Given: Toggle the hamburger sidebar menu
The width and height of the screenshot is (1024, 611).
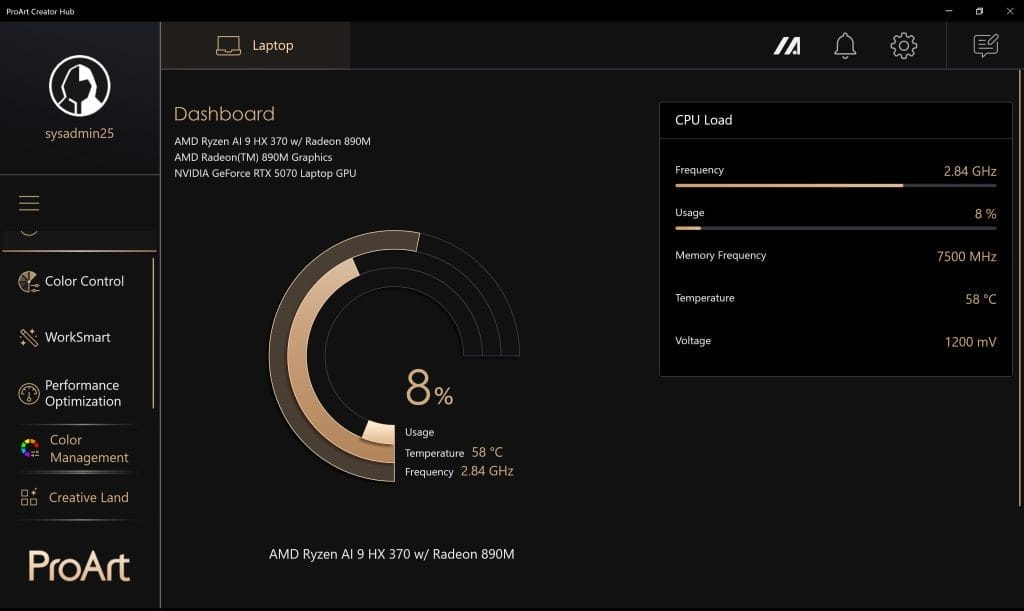Looking at the screenshot, I should point(29,203).
